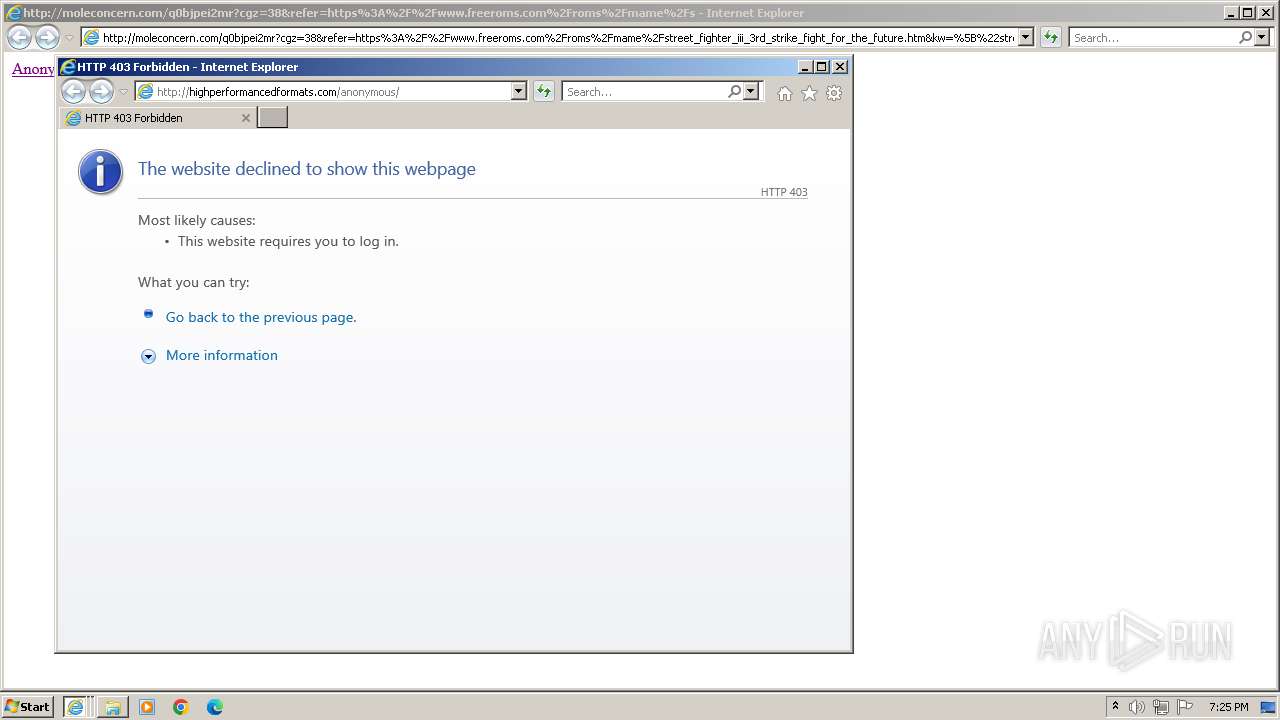Select the HTTP 403 Forbidden tab
This screenshot has height=720, width=1280.
pyautogui.click(x=158, y=118)
